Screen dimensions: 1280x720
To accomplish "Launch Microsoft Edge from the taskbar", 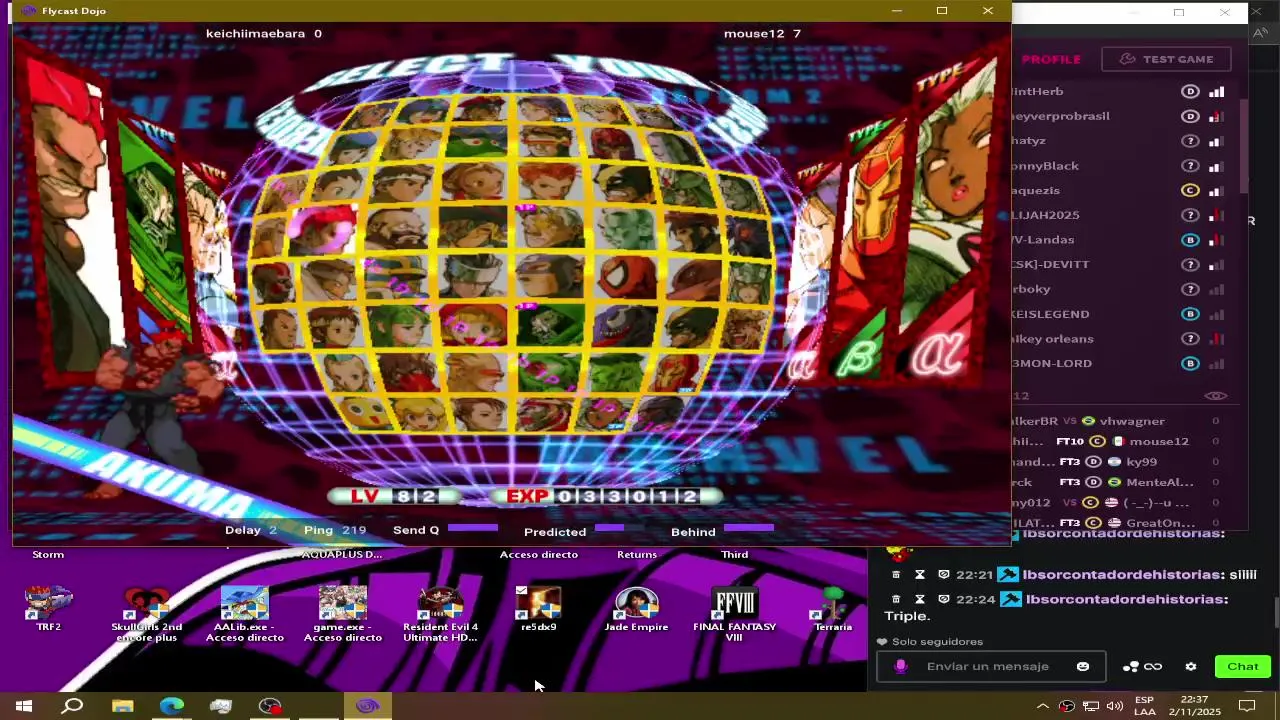I will pos(172,706).
